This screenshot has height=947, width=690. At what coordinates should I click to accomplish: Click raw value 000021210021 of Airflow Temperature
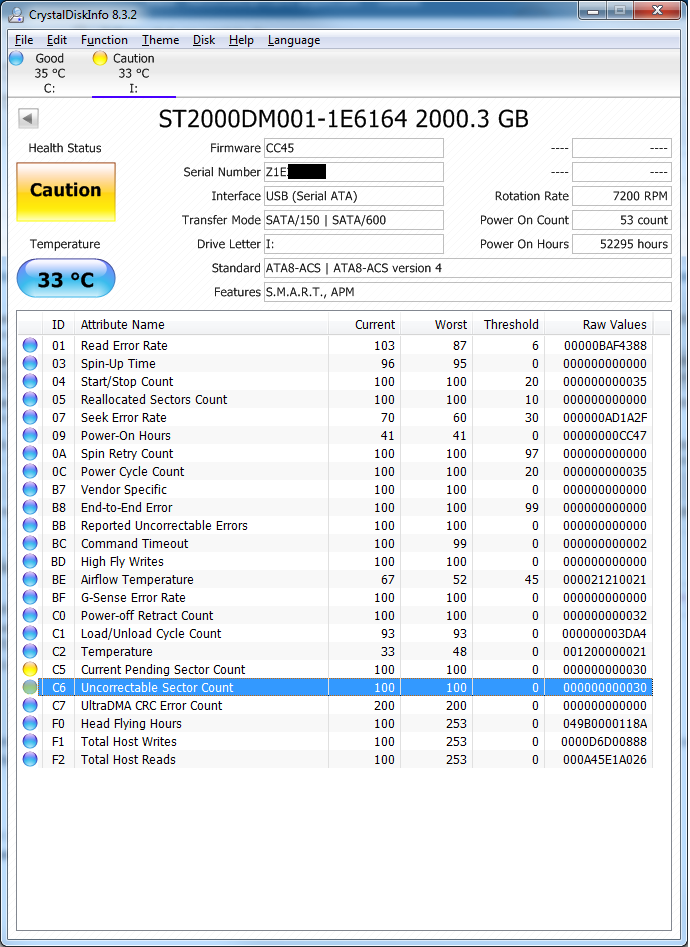[x=605, y=579]
